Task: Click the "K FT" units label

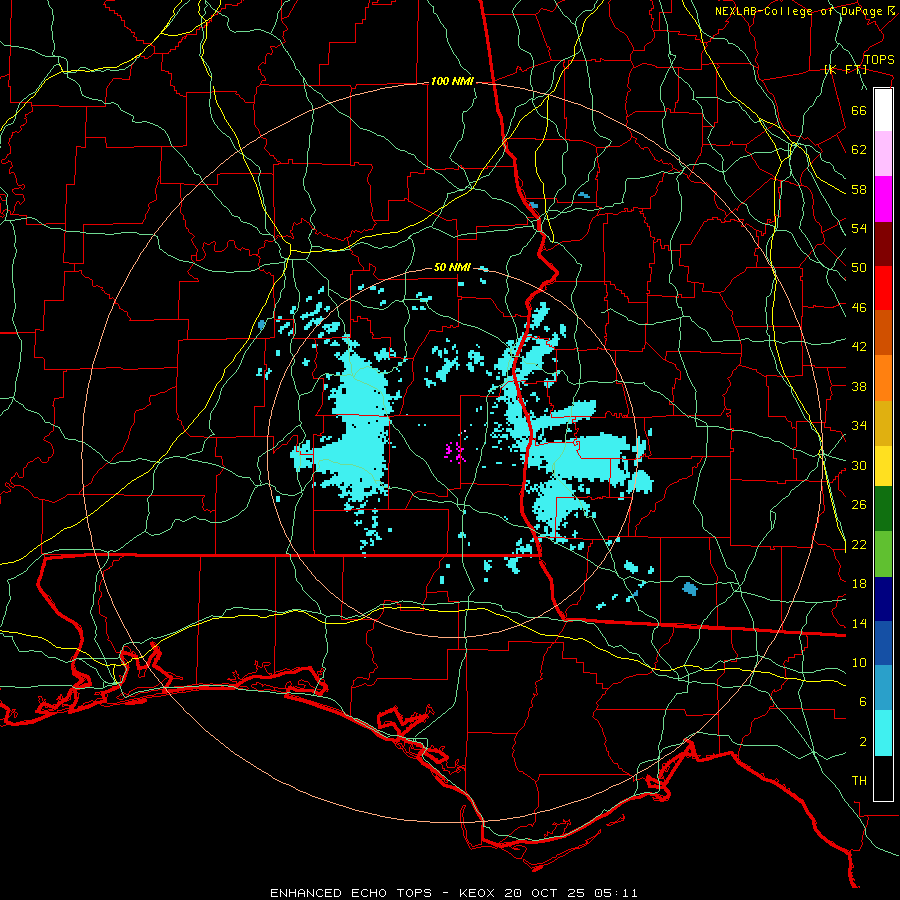Action: click(845, 69)
